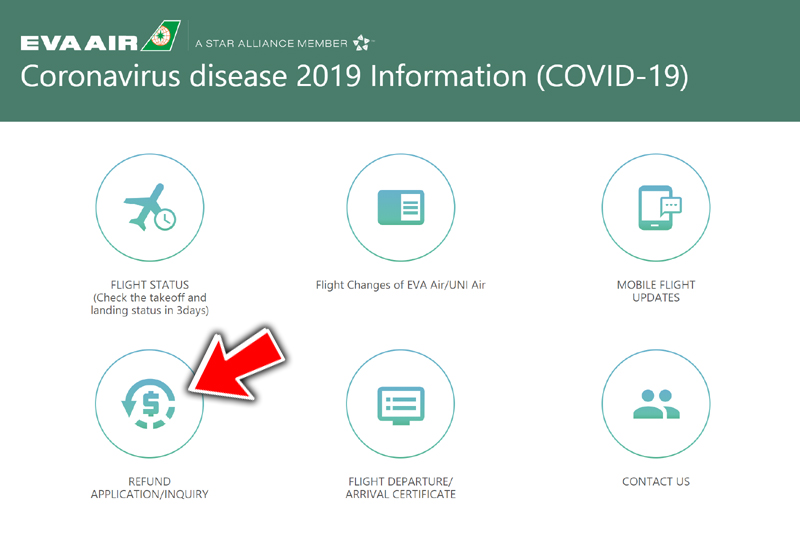800x533 pixels.
Task: Click 'A STAR ALLIANCE MEMBER' text
Action: pos(271,43)
